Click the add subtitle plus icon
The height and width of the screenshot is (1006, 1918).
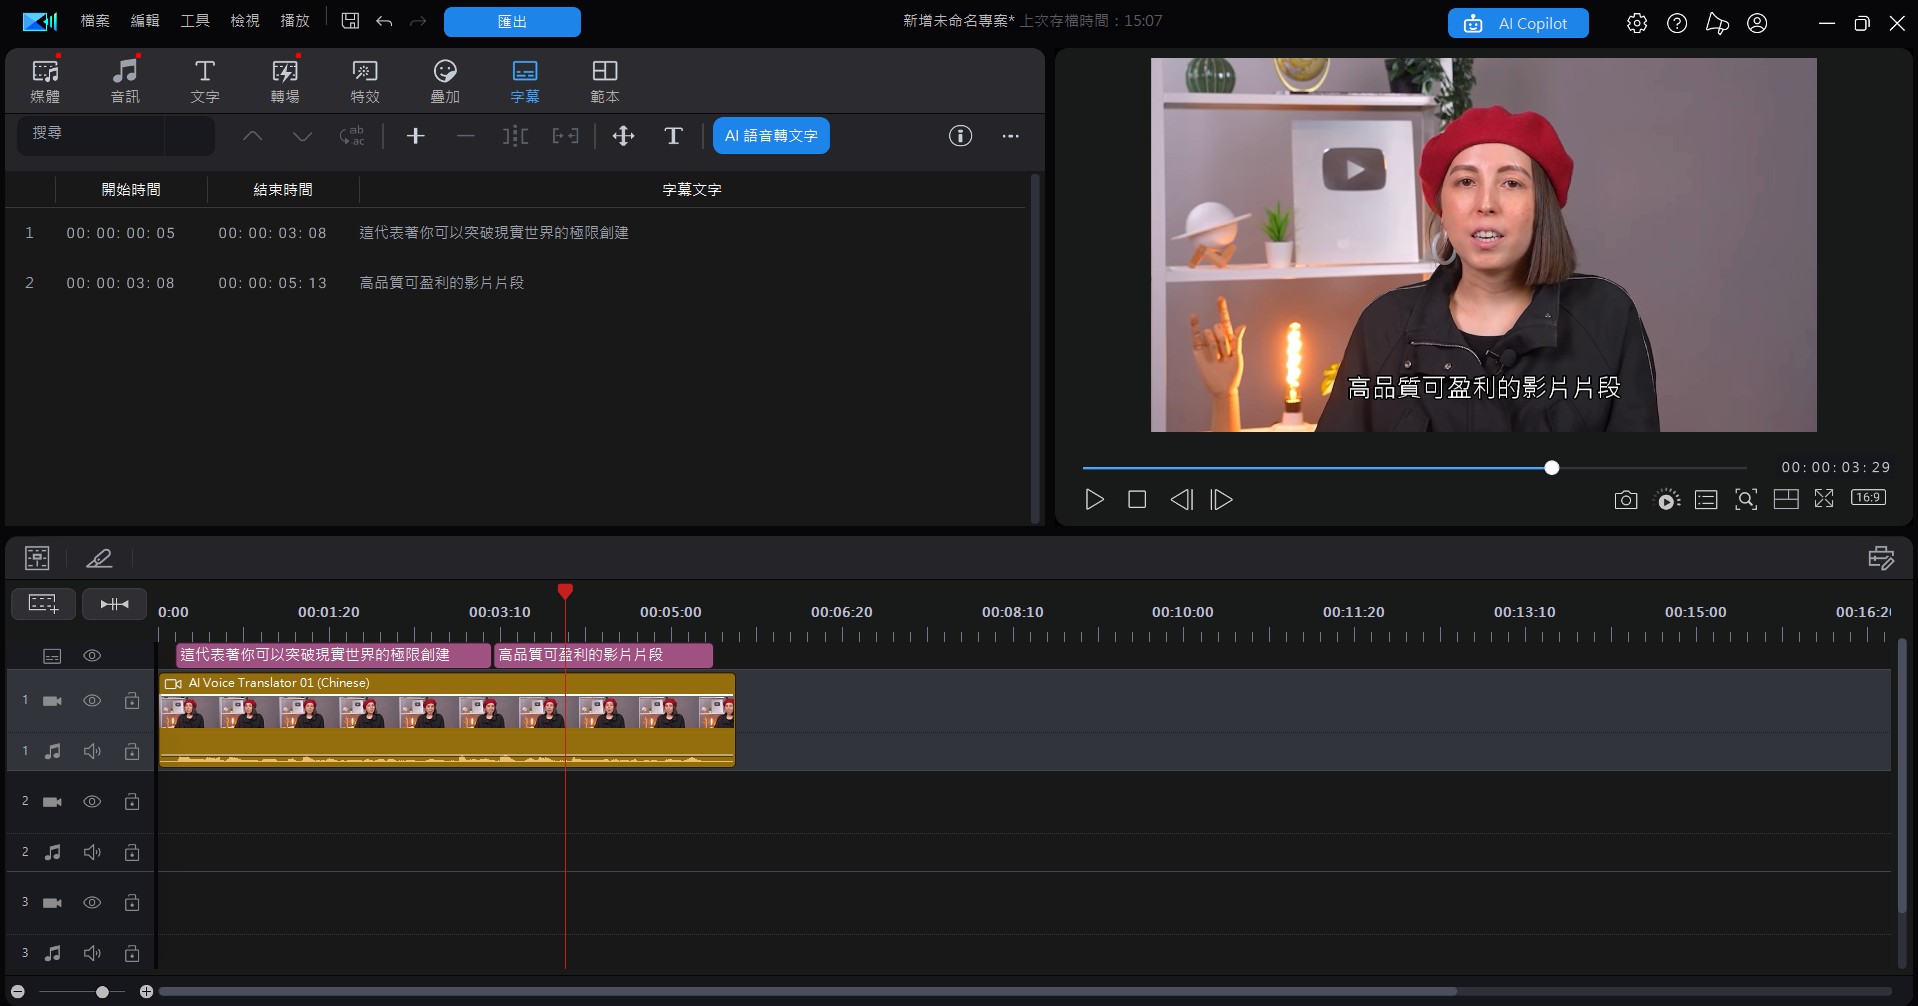416,136
